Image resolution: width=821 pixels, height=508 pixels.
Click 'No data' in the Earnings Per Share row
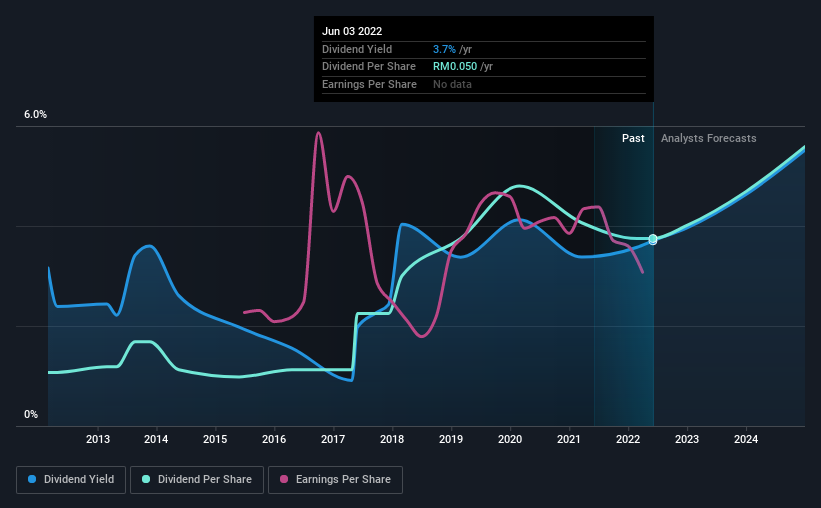point(452,84)
